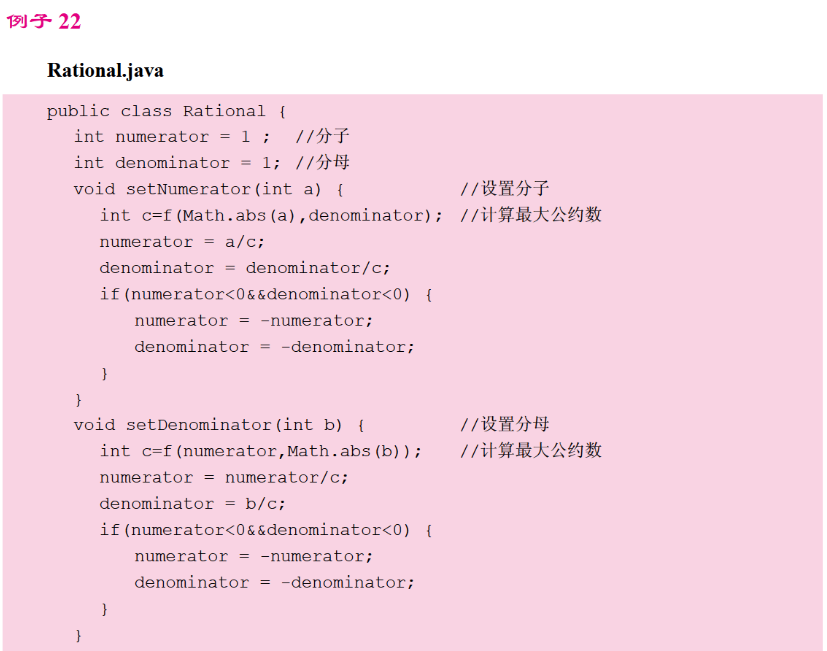827x651 pixels.
Task: Click the "denominator = denominator/c;" statement
Action: 245,268
